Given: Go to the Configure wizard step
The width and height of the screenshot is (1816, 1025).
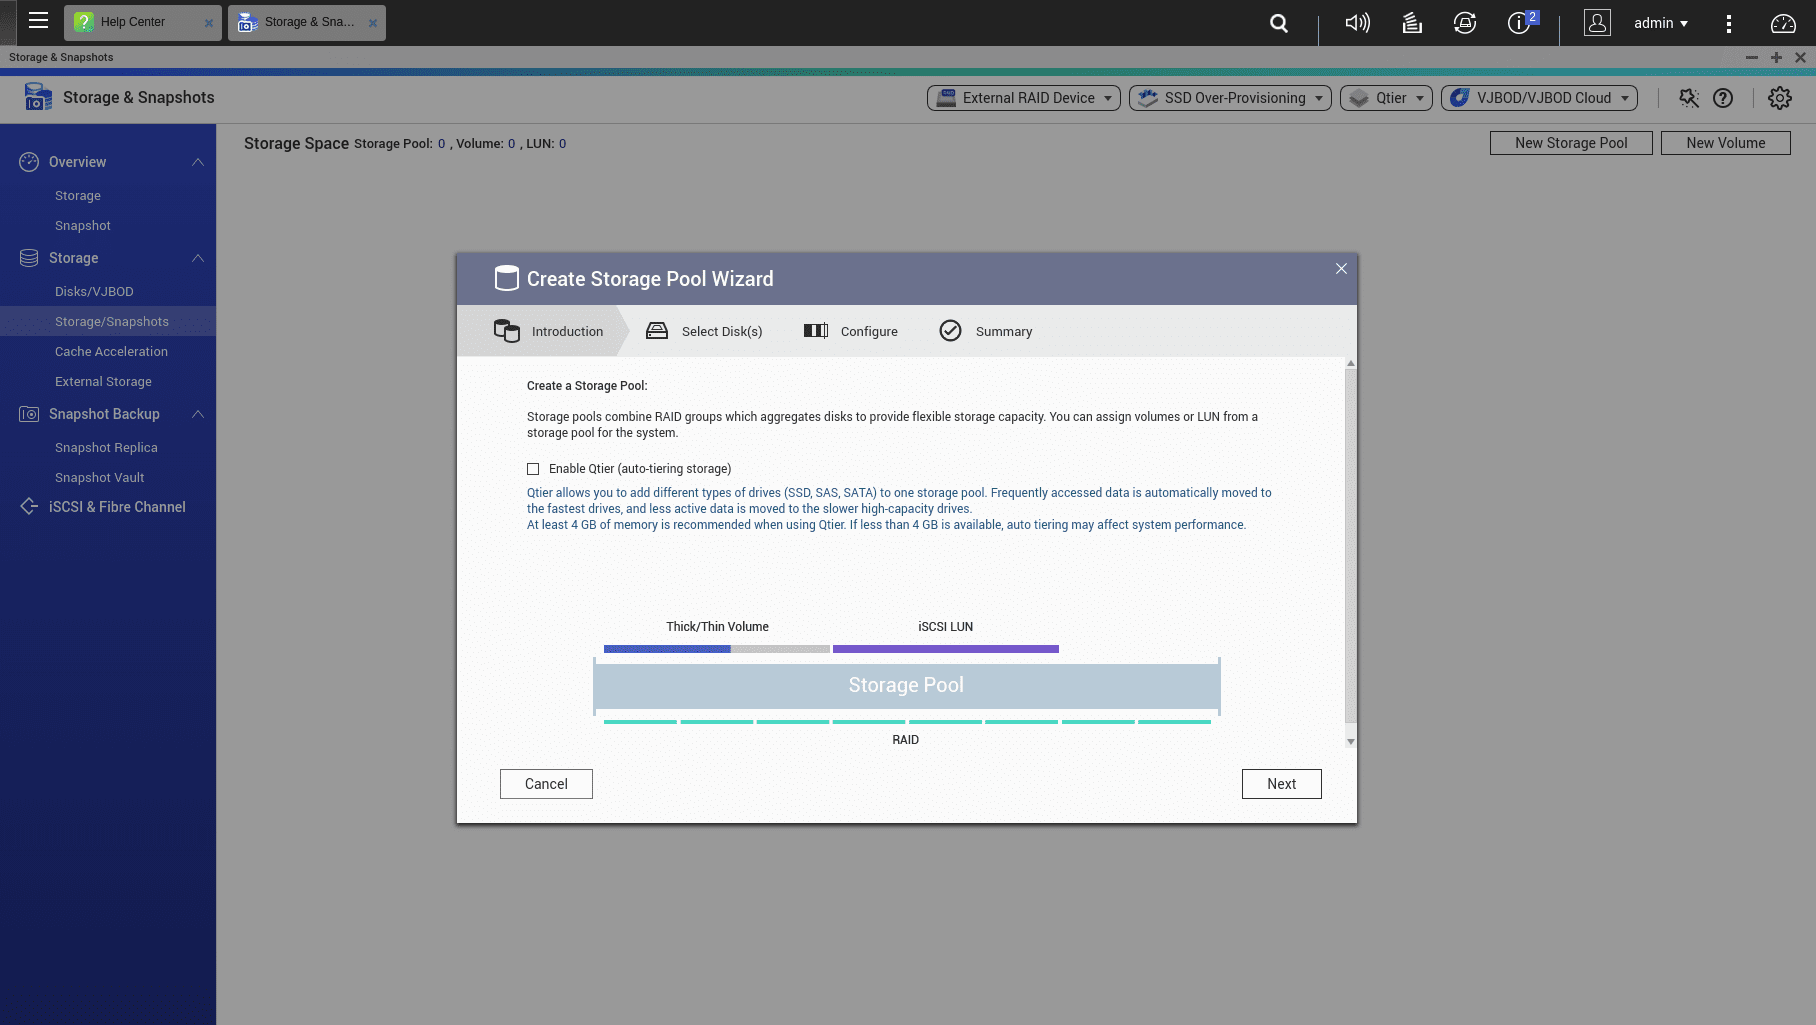Looking at the screenshot, I should [x=850, y=331].
